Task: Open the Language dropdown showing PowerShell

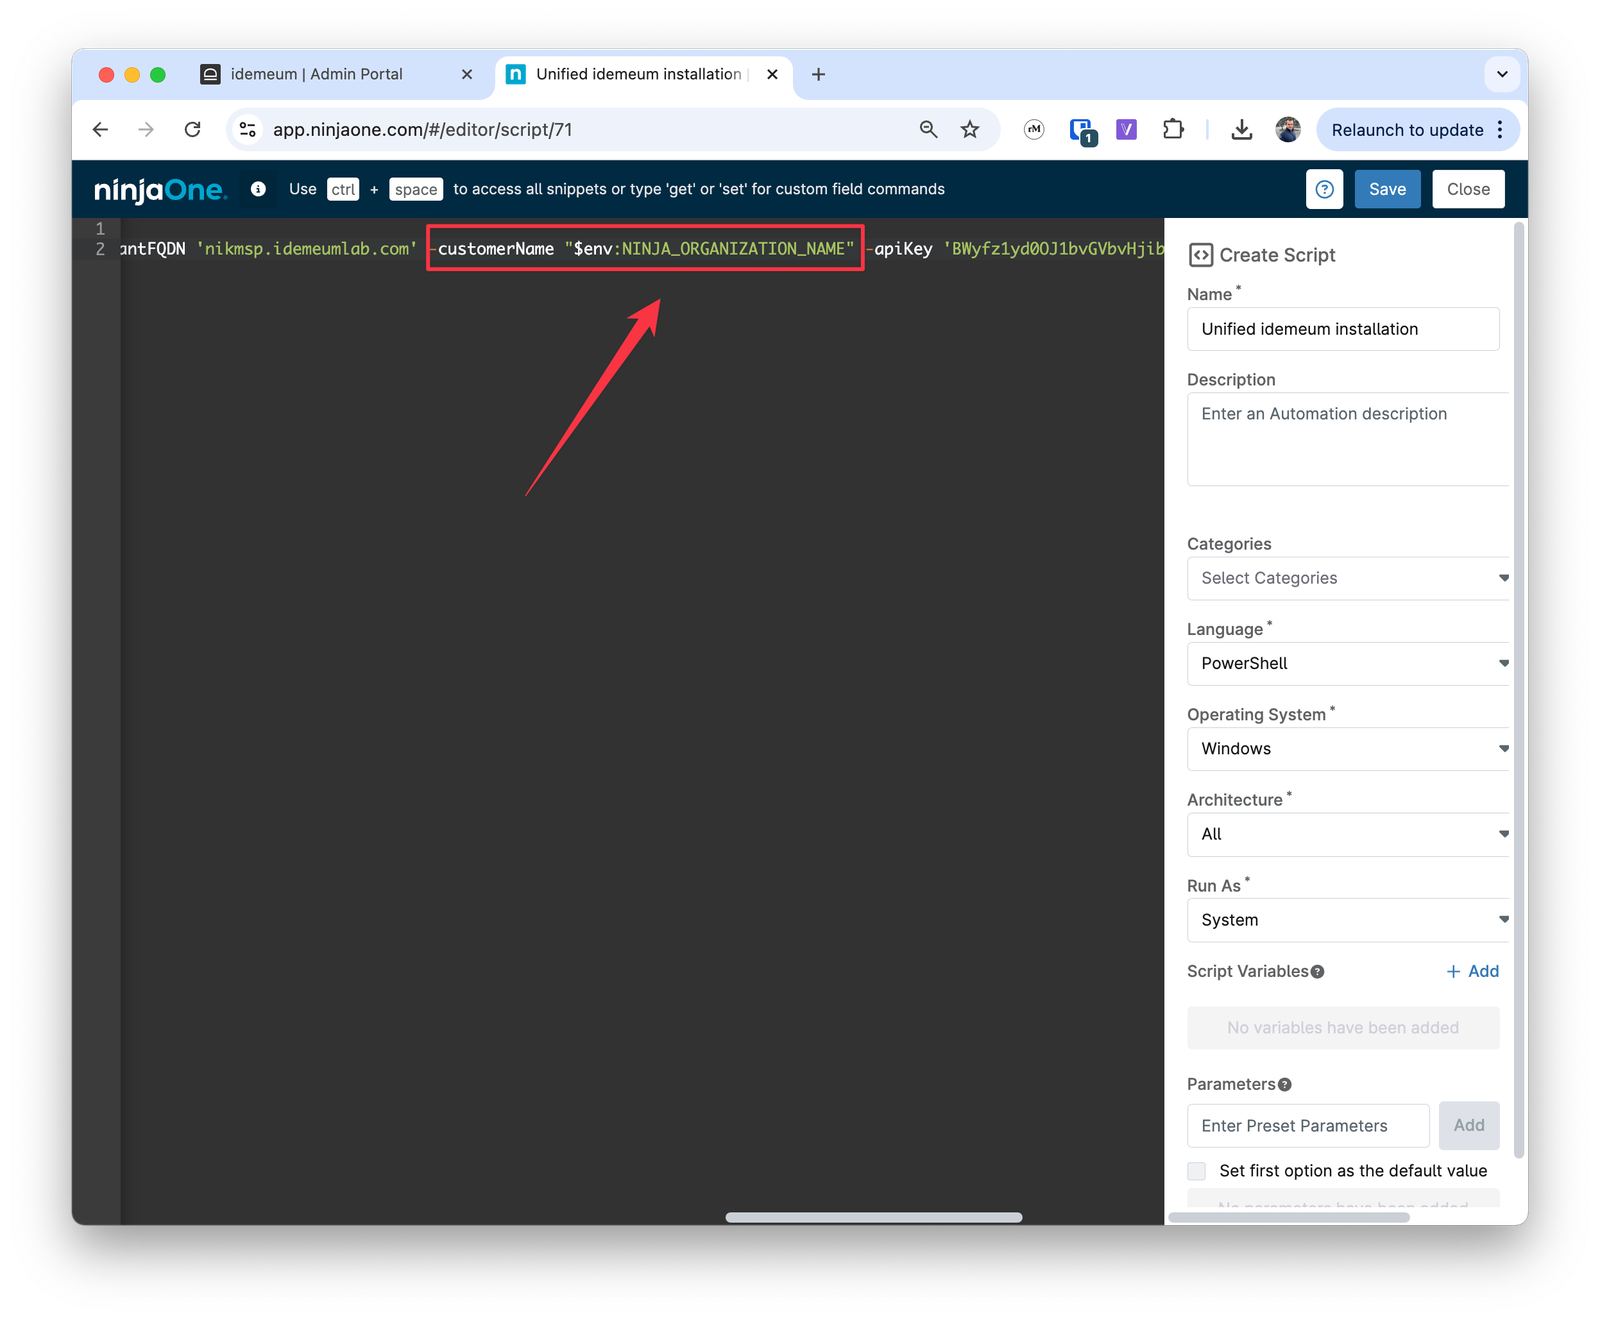Action: (1348, 663)
